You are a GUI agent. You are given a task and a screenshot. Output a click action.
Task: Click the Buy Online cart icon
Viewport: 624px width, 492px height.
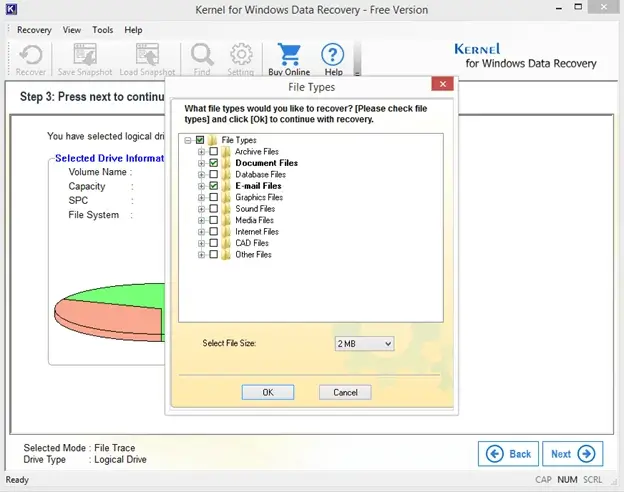(x=289, y=55)
